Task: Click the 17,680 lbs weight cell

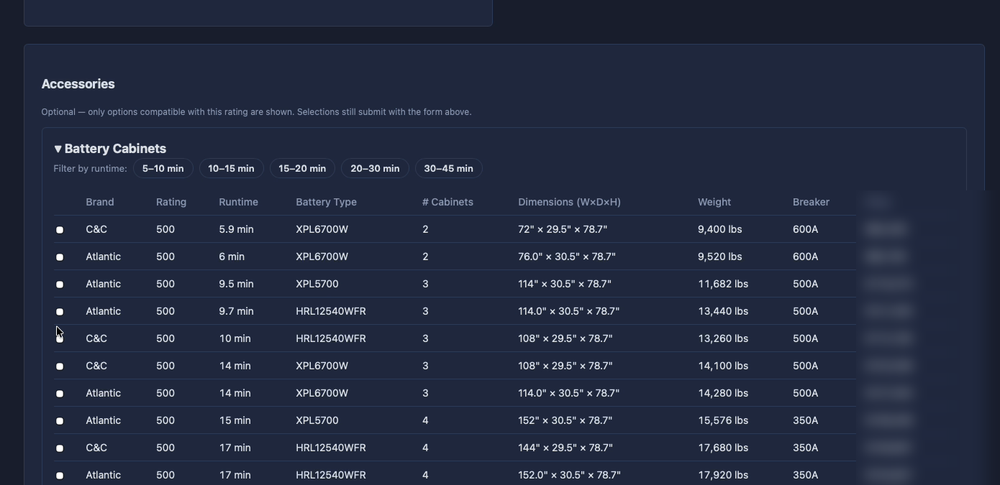Action: 723,448
